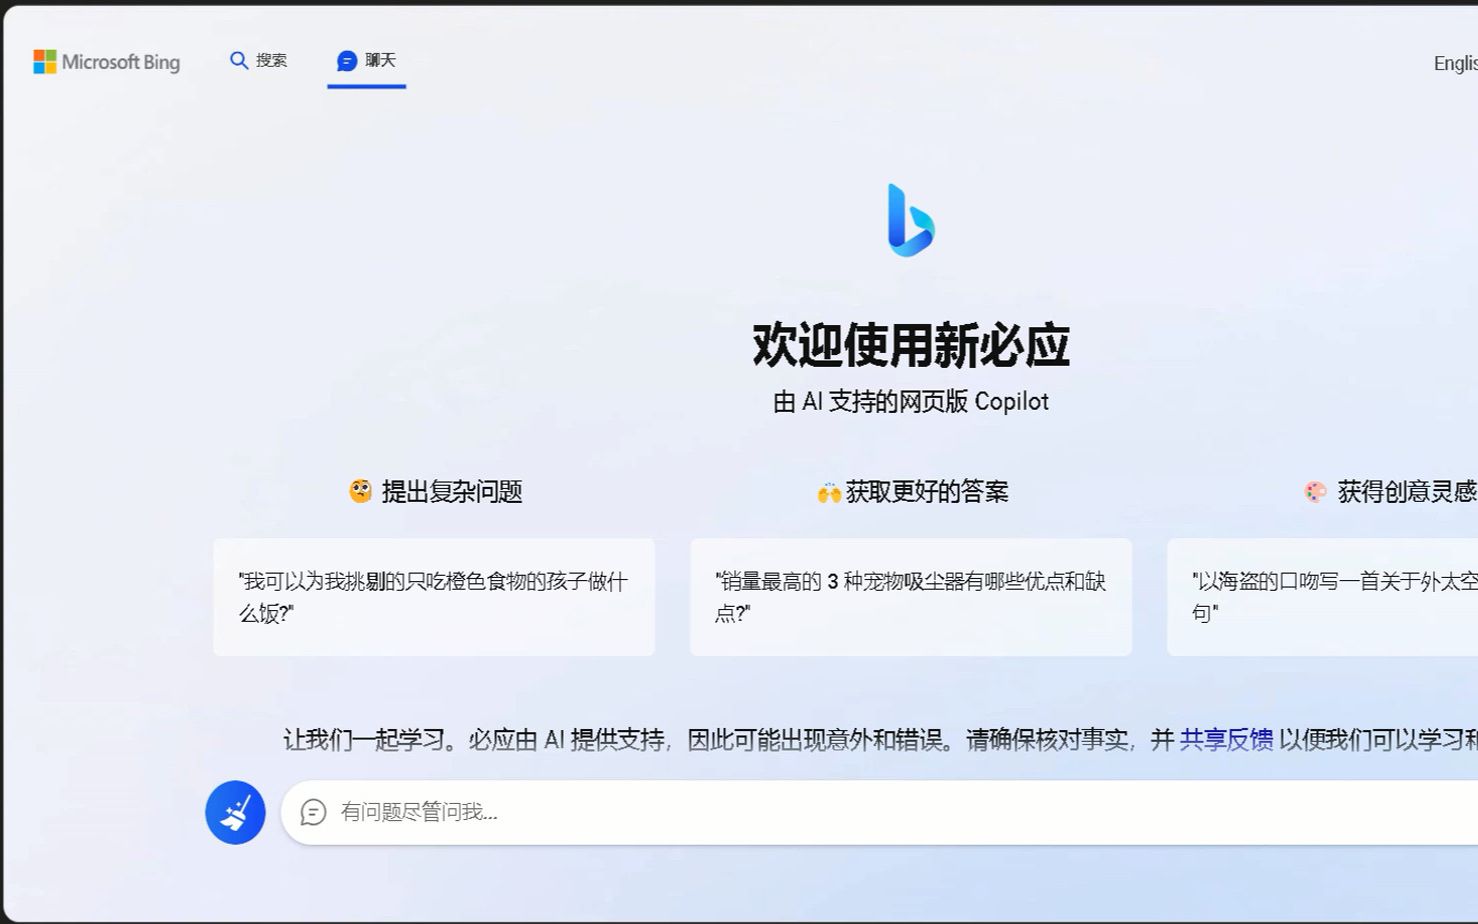
Task: Select the pet vacuum pros and cons card
Action: pyautogui.click(x=911, y=597)
